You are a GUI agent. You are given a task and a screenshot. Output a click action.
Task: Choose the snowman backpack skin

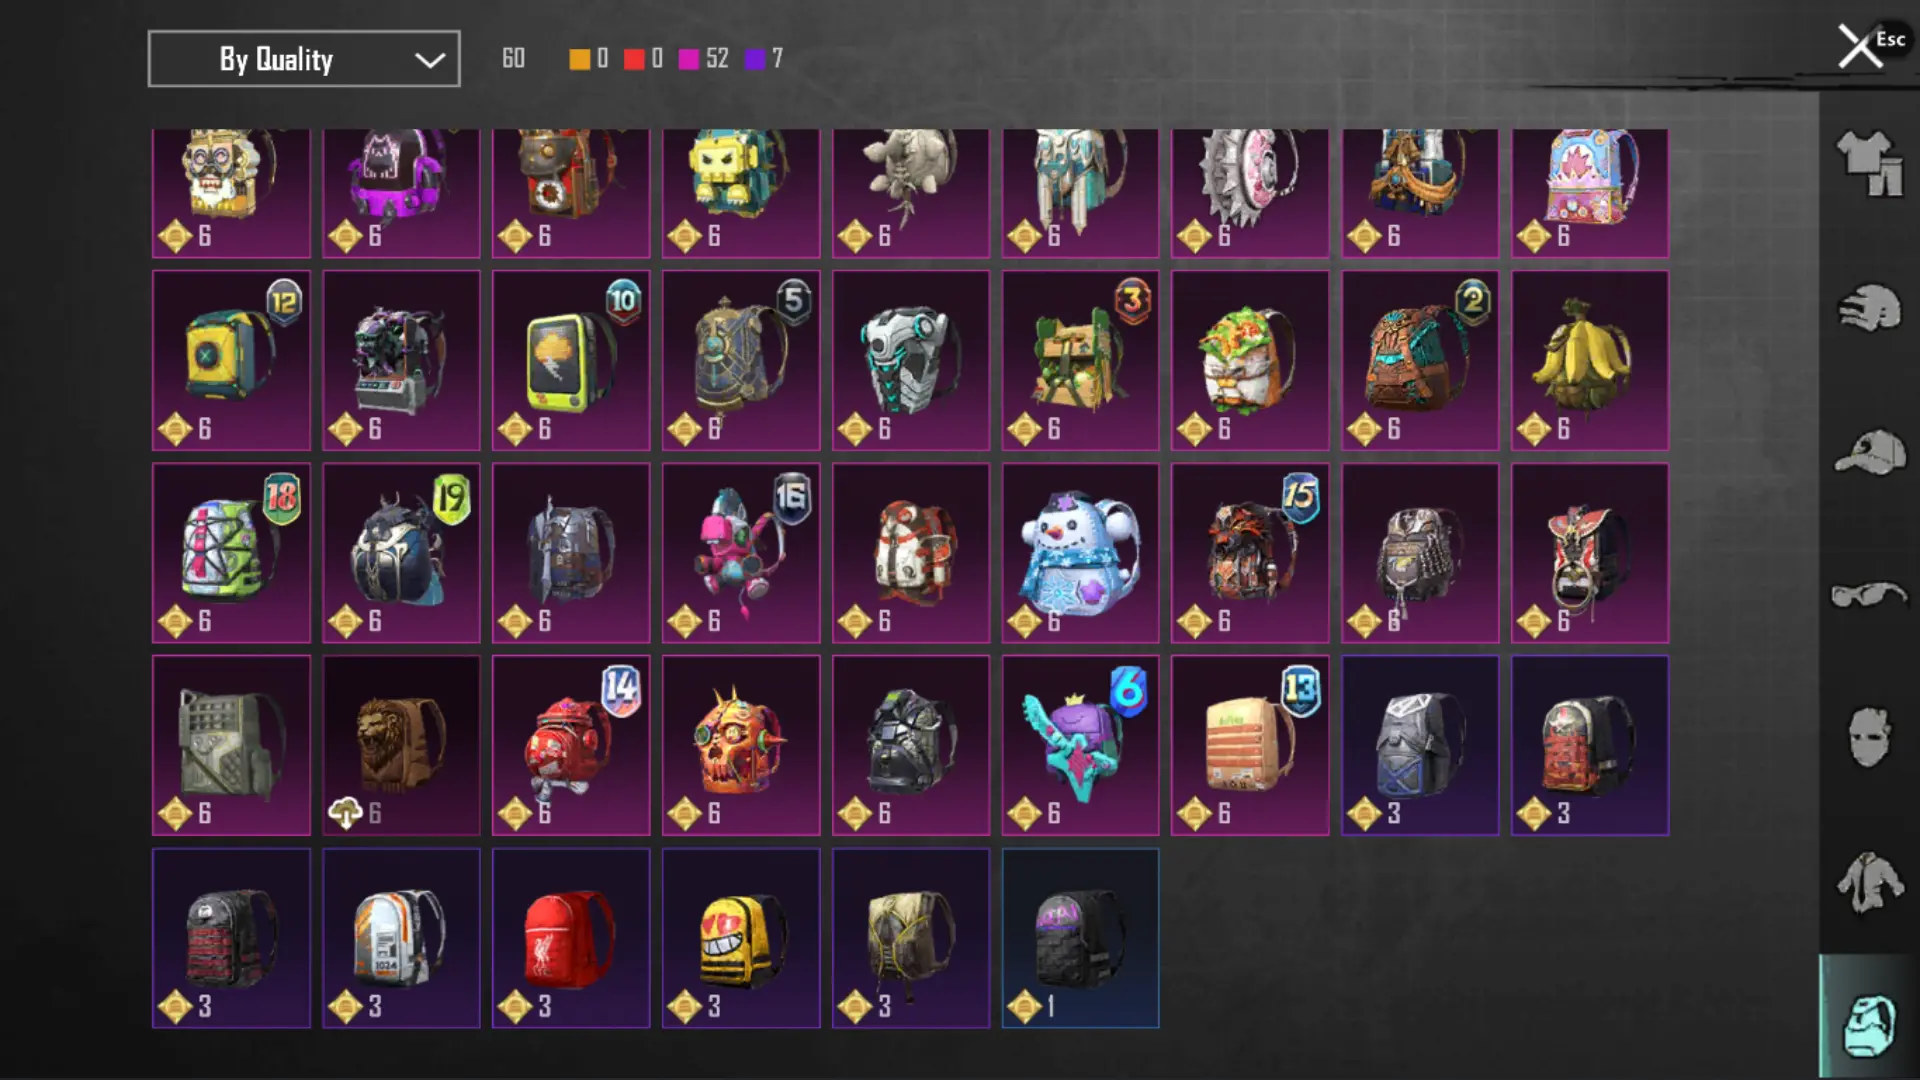pos(1080,553)
